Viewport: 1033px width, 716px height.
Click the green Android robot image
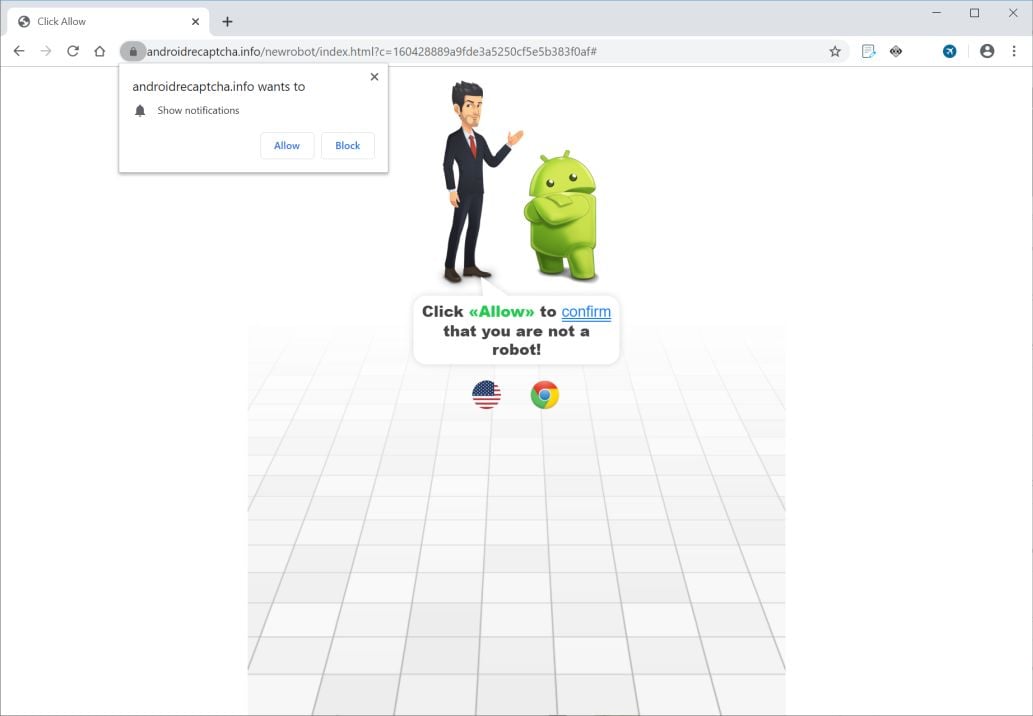pyautogui.click(x=561, y=215)
